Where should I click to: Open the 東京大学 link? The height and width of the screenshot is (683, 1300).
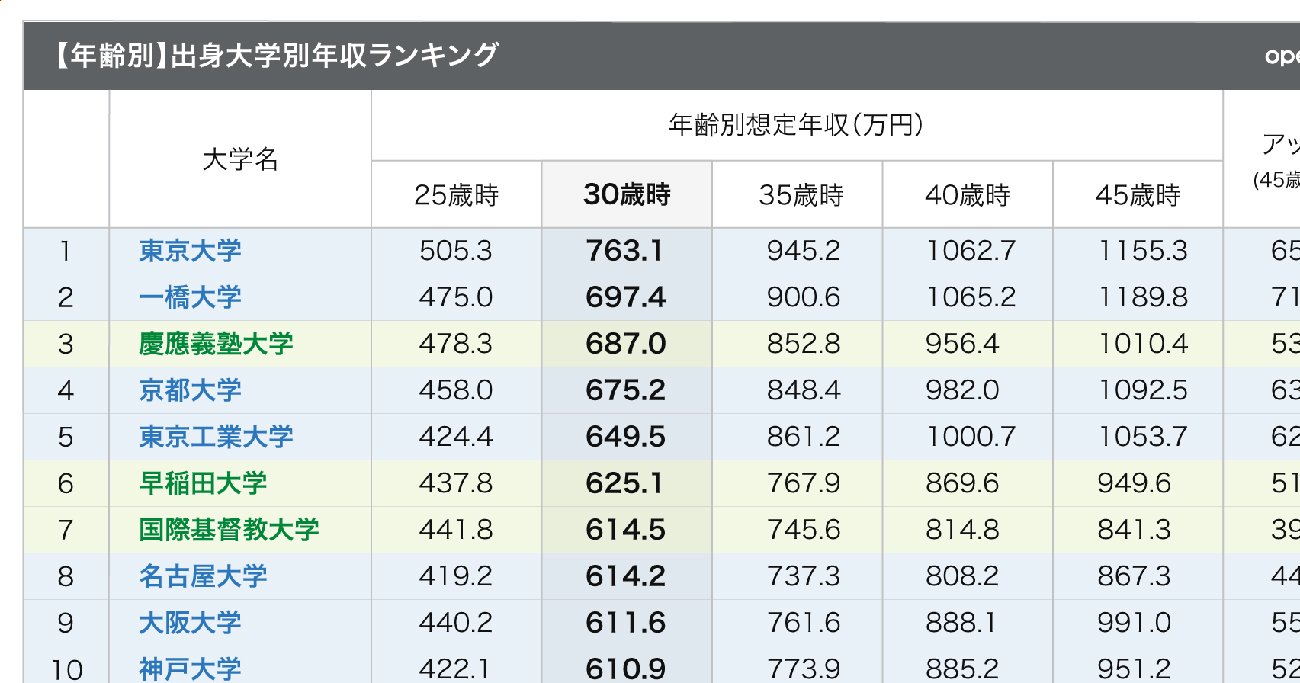point(190,250)
